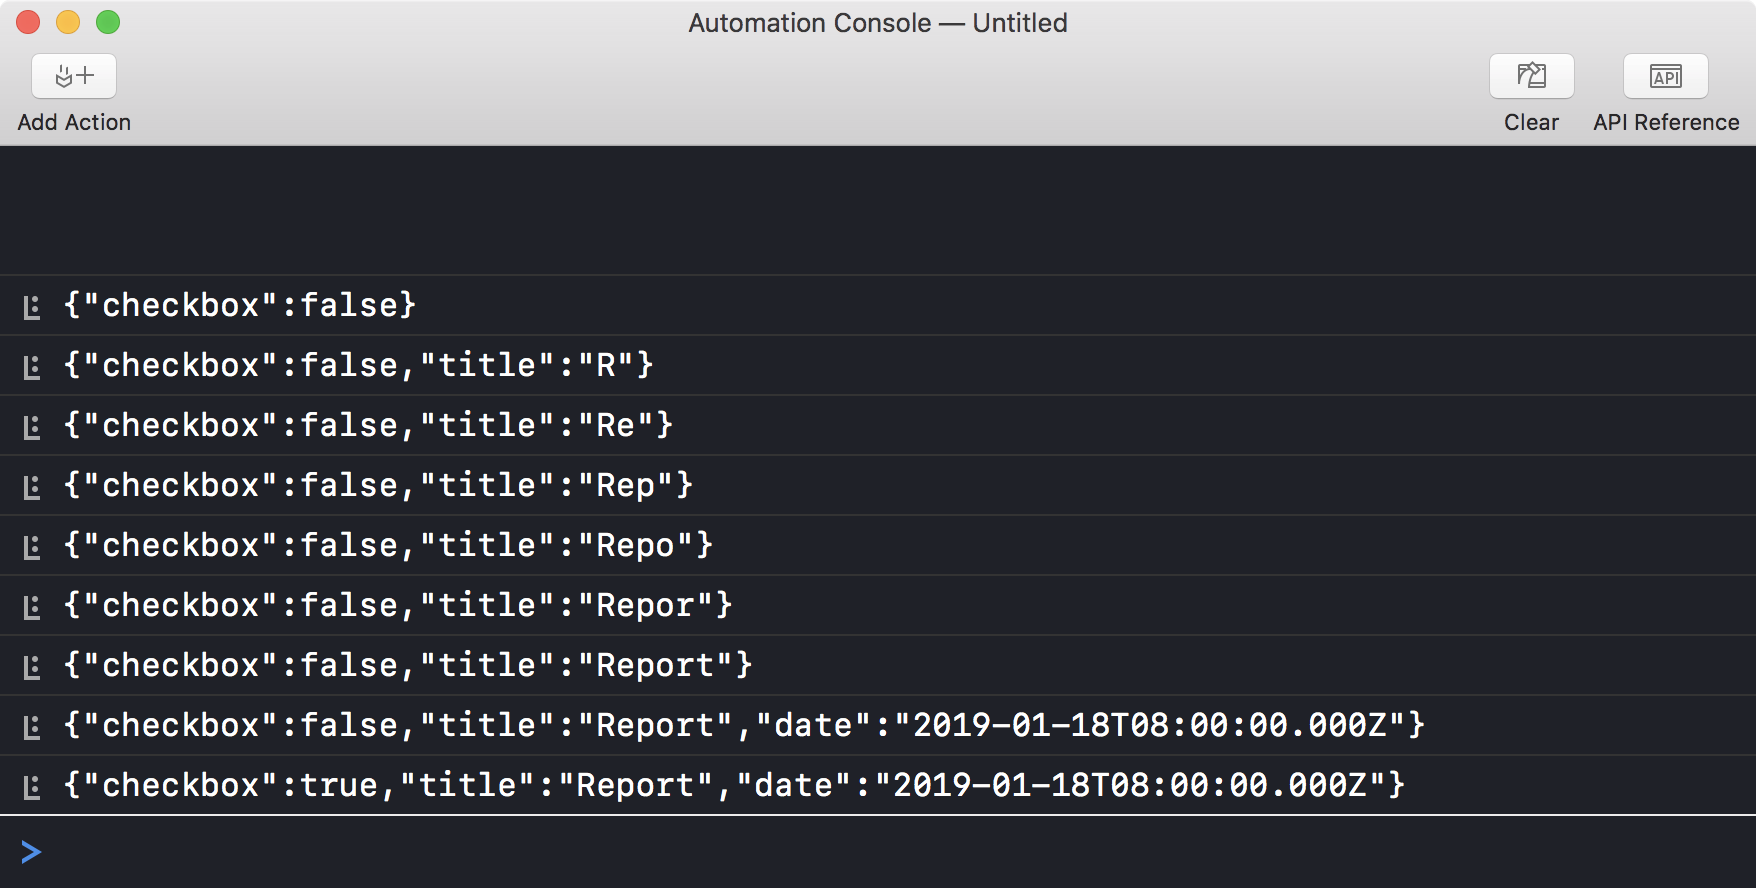The image size is (1756, 888).
Task: Click log icon beside title "Rep" entry
Action: 32,487
